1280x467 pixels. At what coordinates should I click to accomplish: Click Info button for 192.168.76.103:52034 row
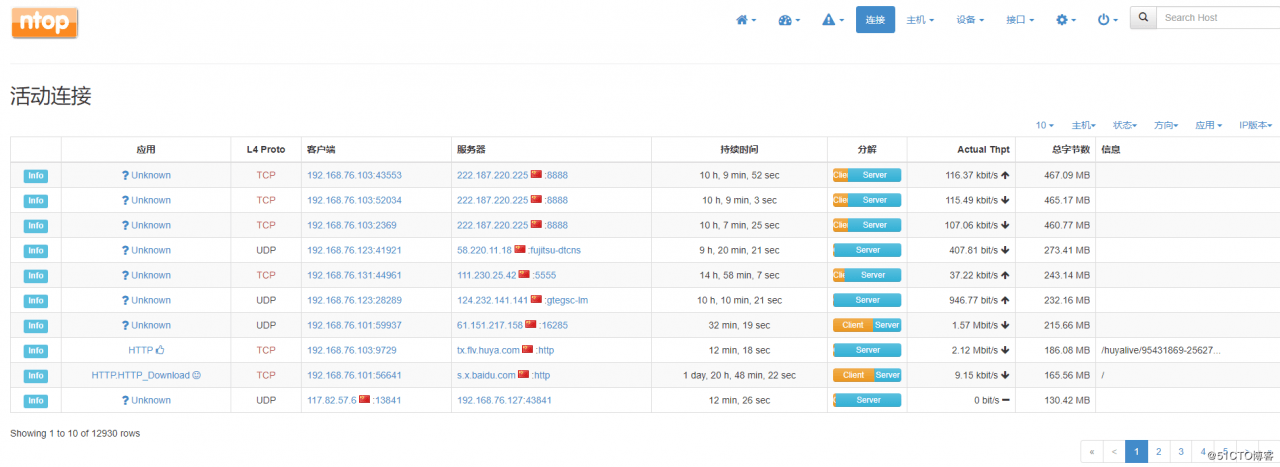click(36, 200)
